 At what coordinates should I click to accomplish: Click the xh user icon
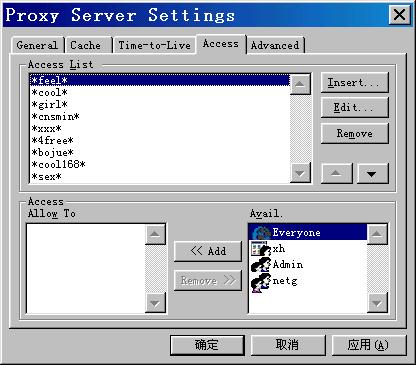point(261,248)
